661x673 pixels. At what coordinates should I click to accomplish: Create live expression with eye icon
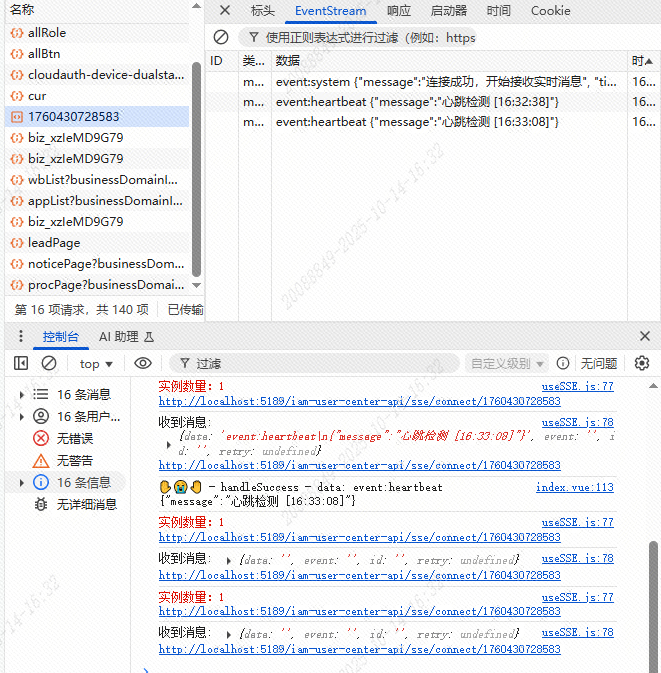[143, 363]
